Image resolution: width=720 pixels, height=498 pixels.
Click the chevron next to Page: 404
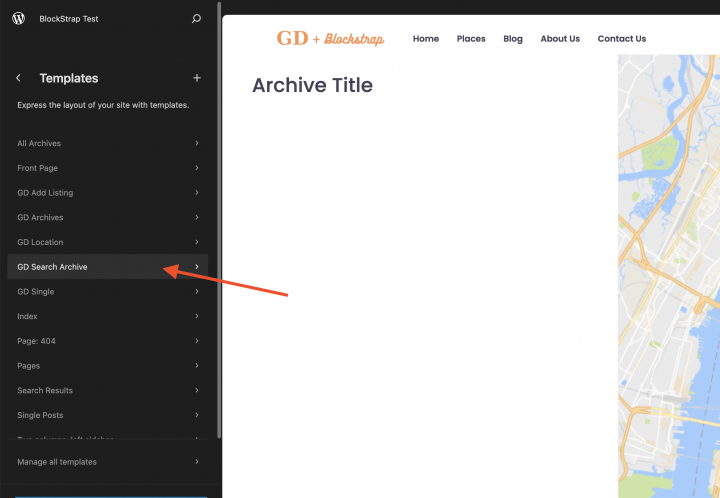[x=197, y=341]
